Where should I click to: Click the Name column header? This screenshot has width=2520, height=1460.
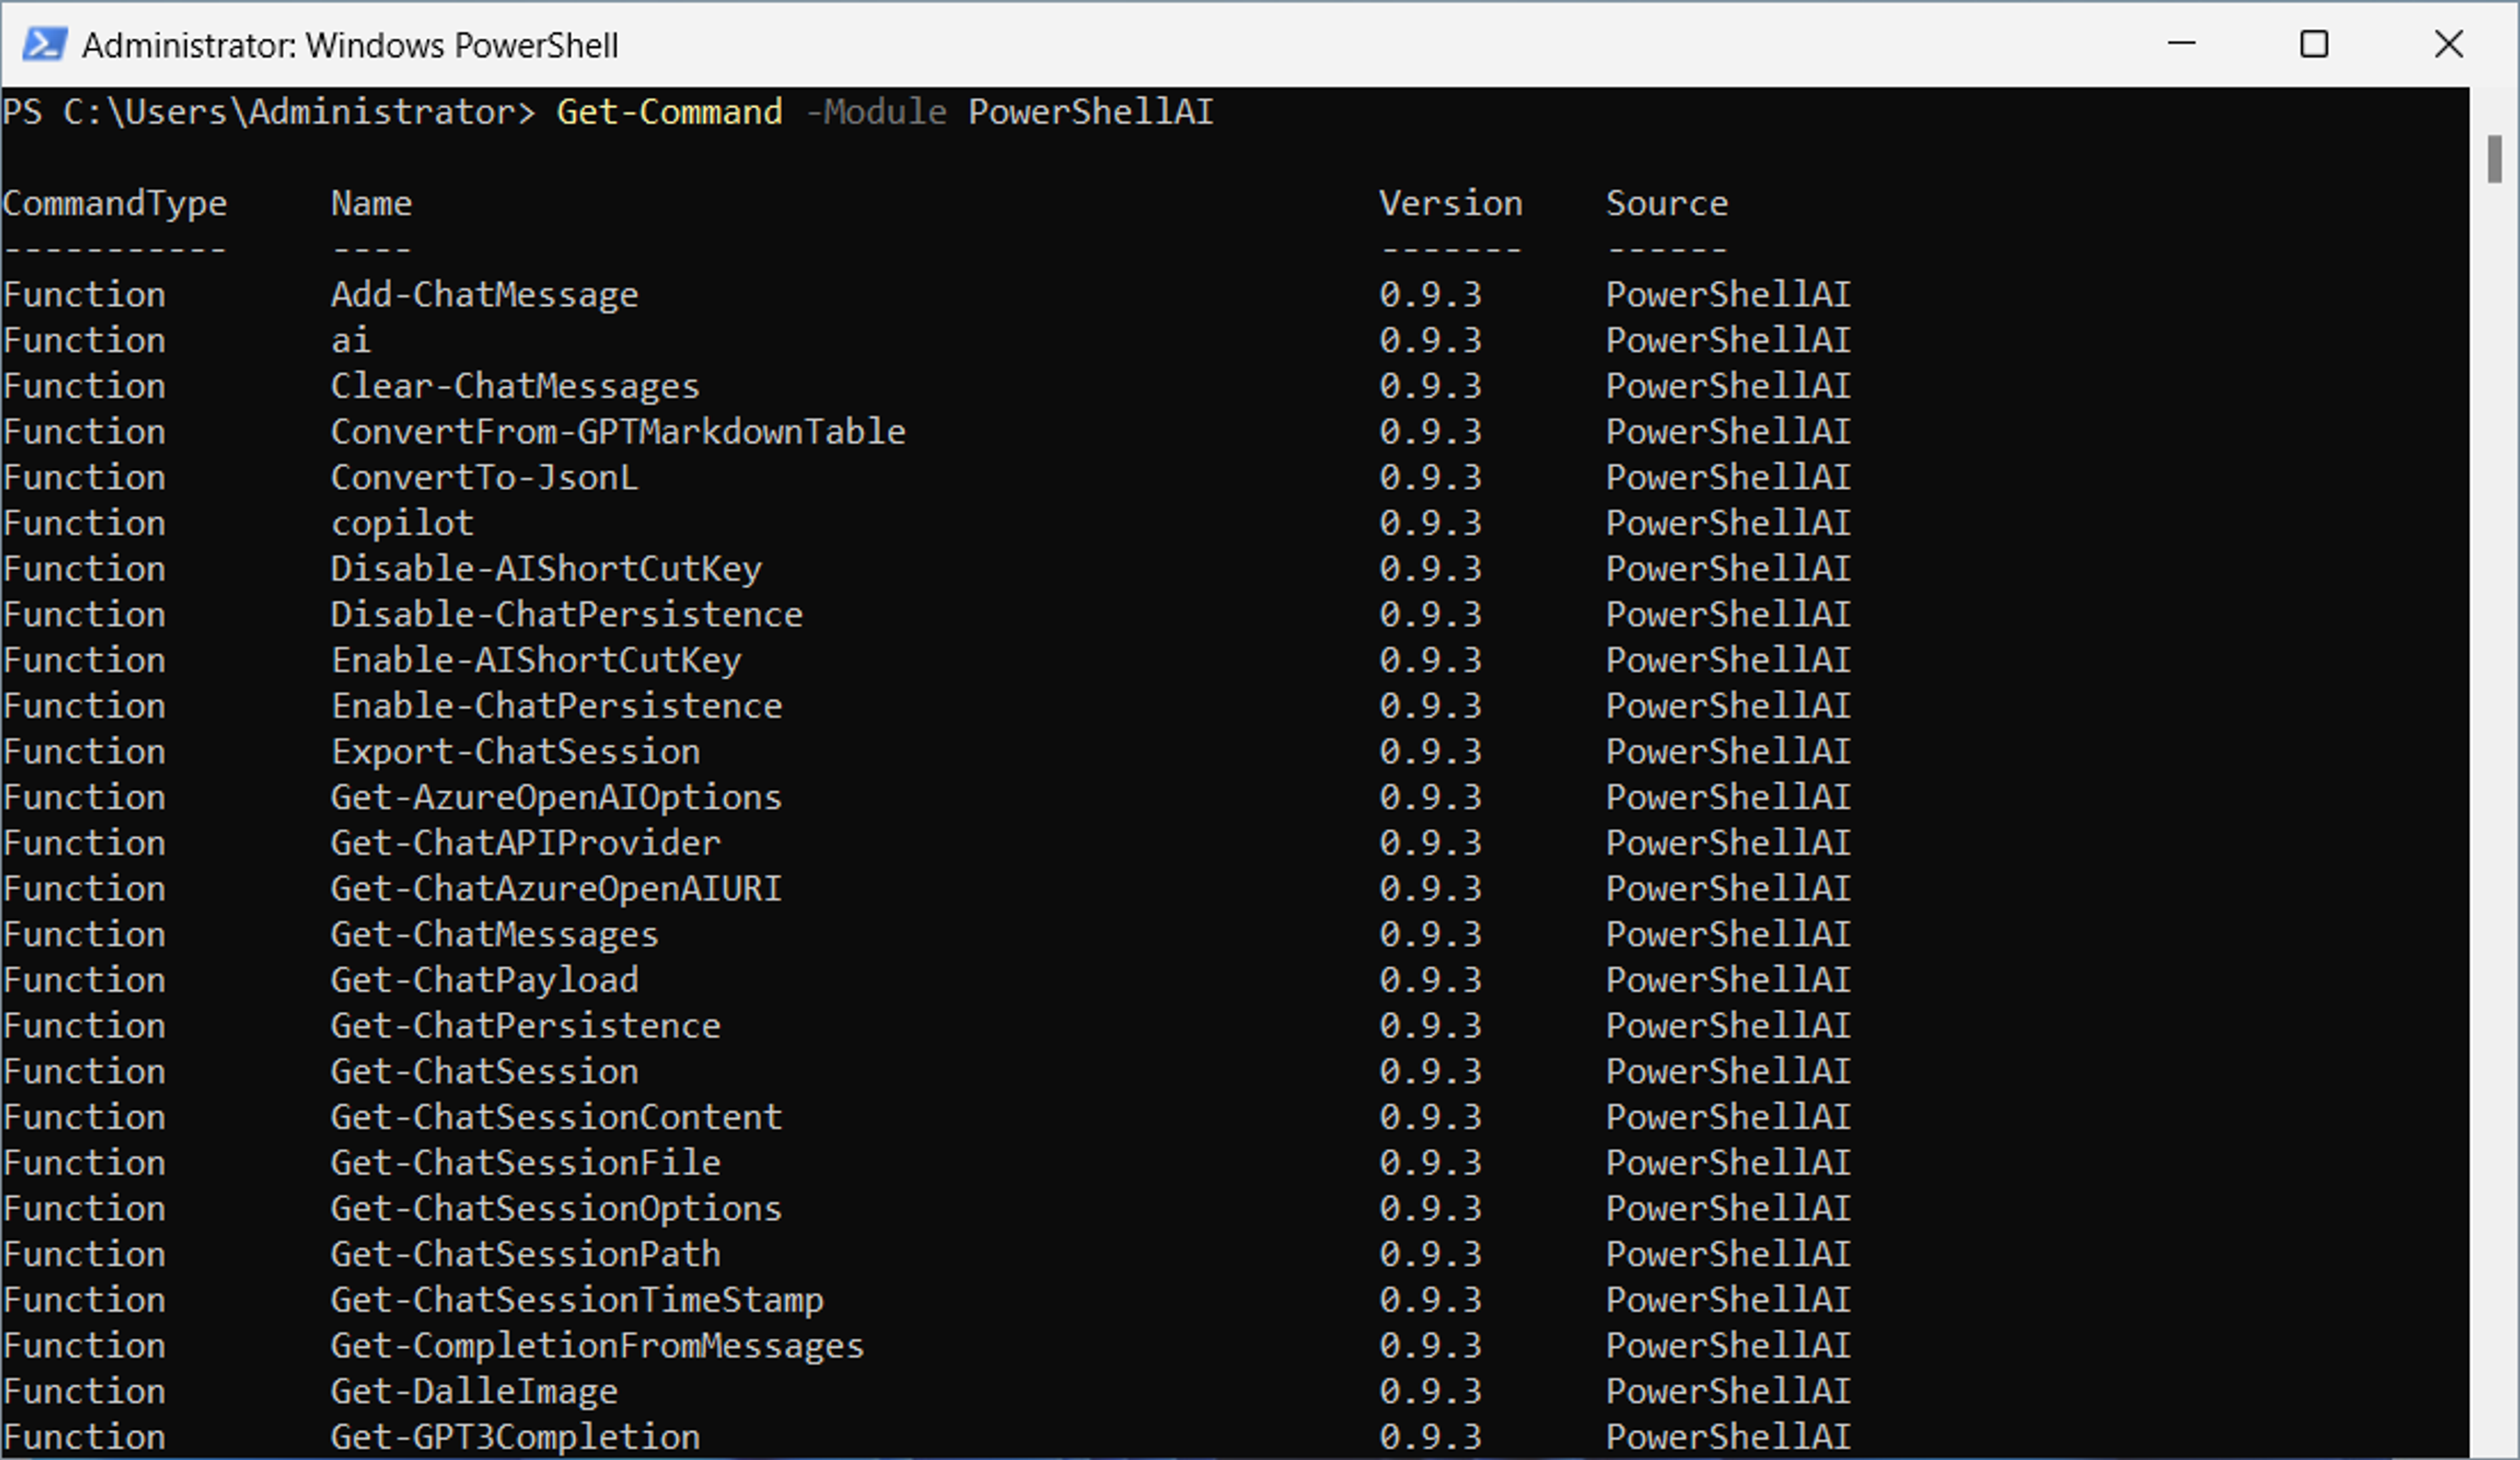(x=371, y=204)
